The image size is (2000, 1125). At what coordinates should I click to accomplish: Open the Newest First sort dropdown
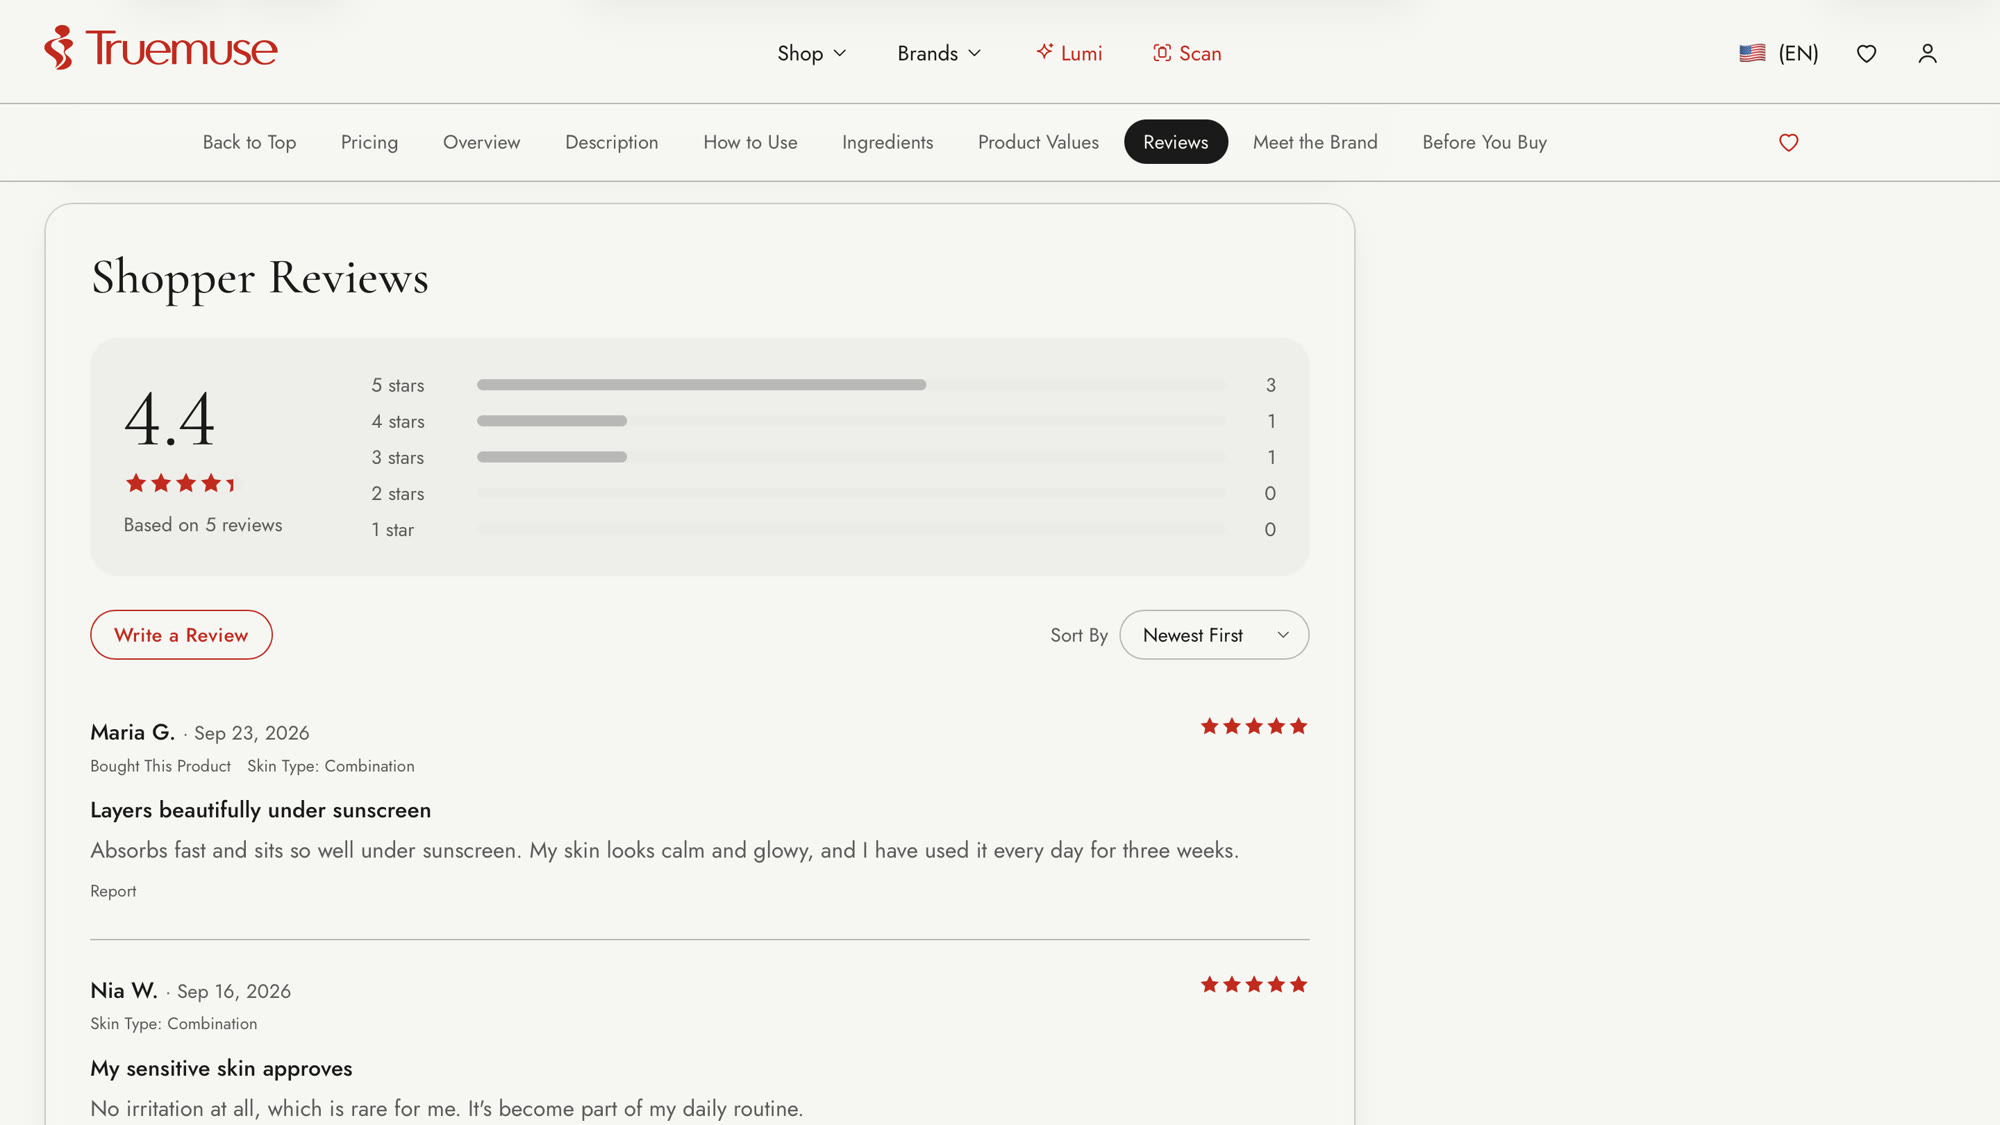1214,635
